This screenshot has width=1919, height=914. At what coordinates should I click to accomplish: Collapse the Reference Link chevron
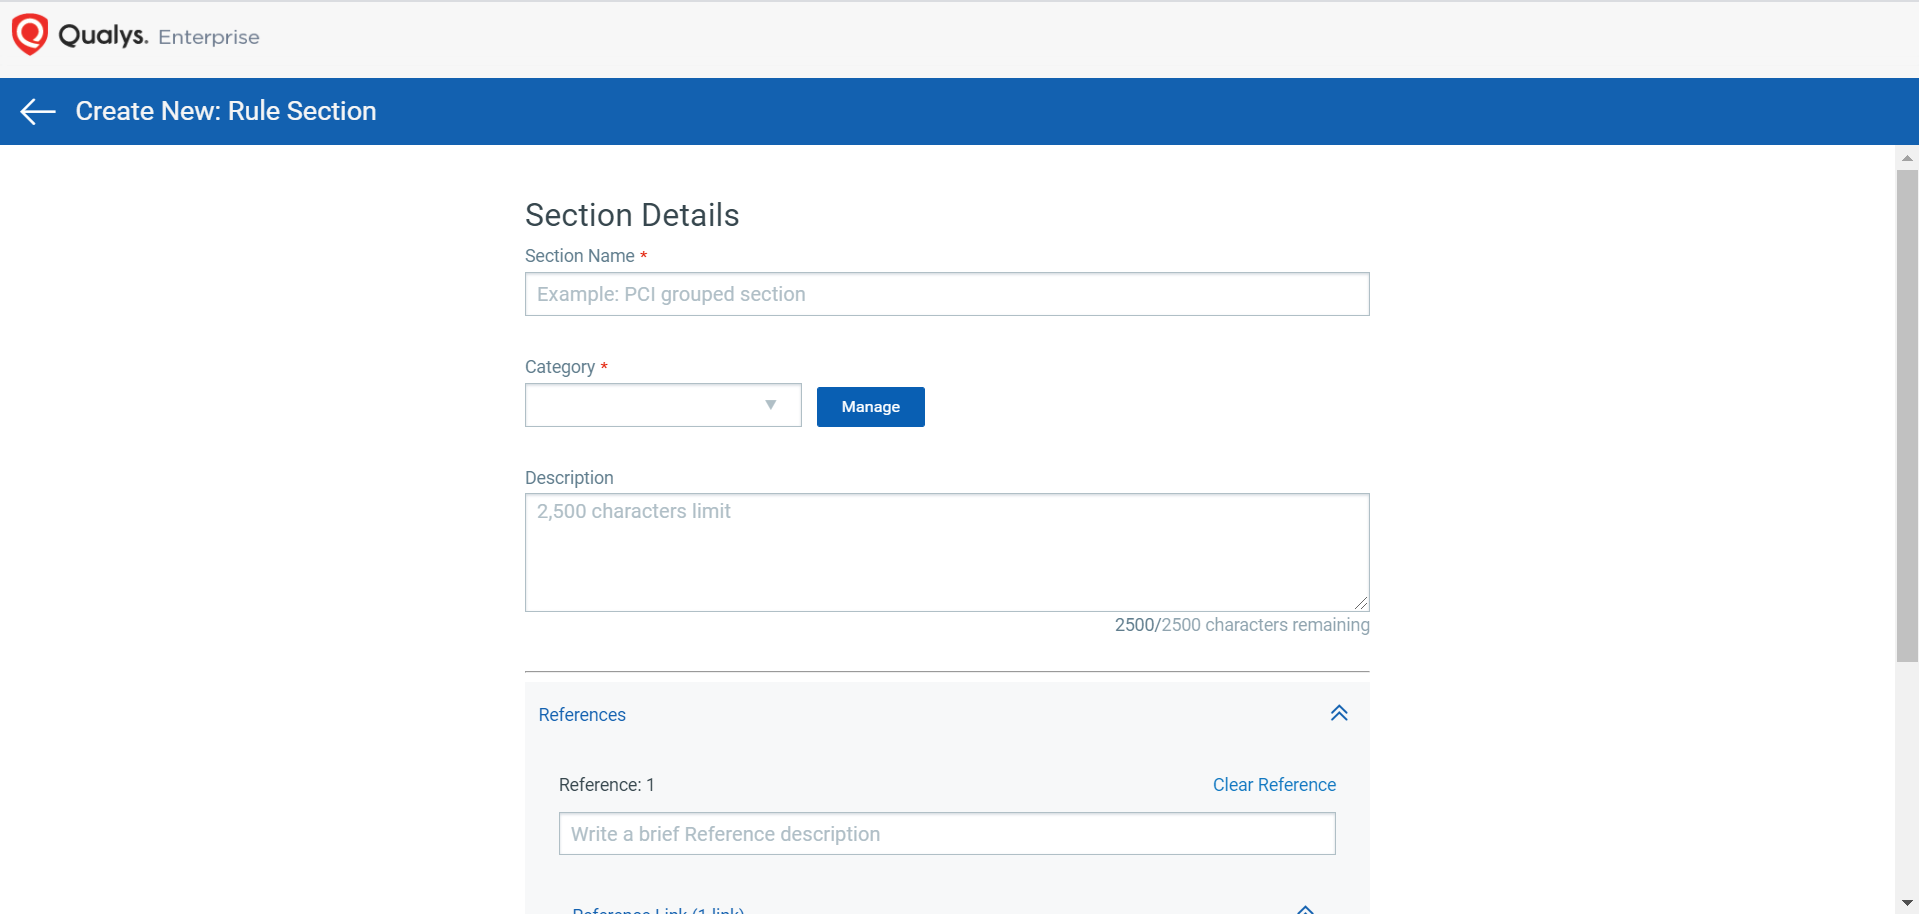(x=1305, y=909)
